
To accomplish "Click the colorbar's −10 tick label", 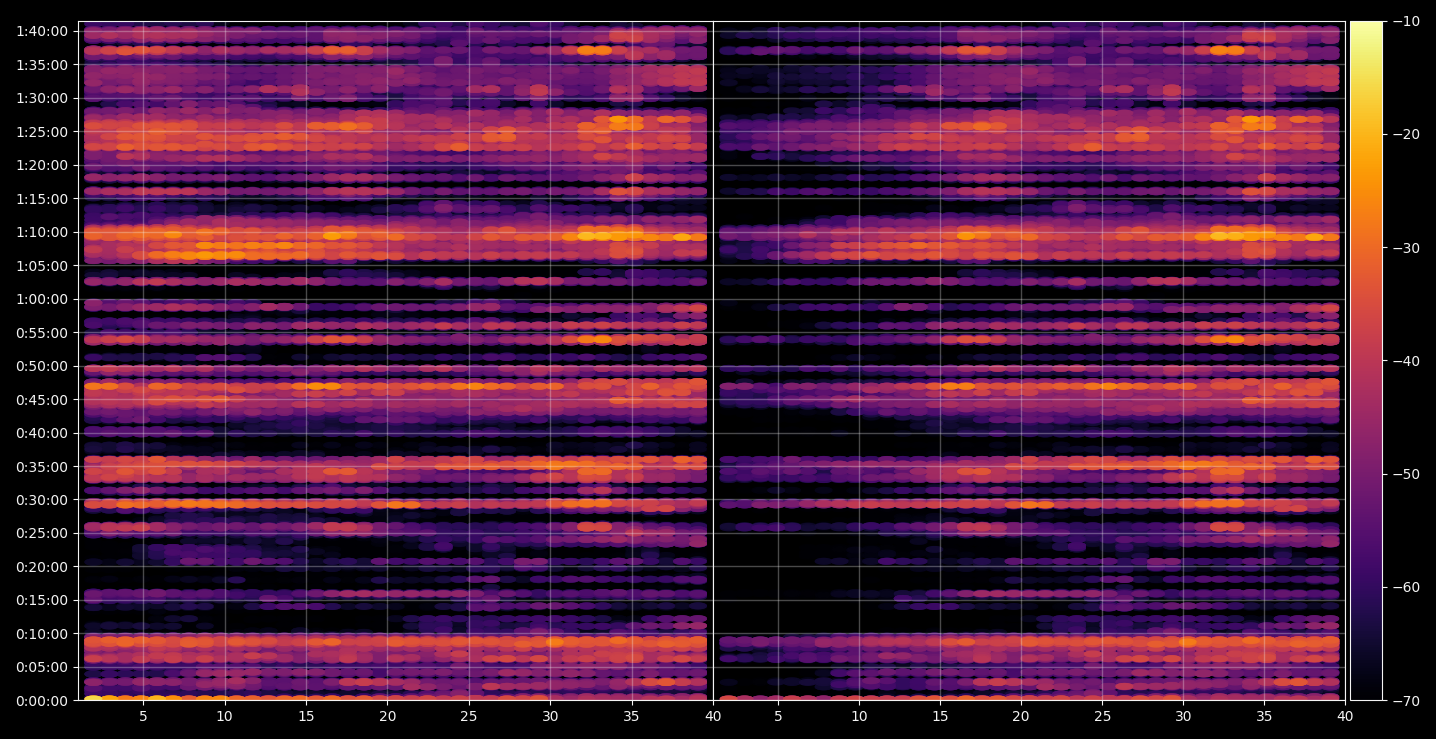I will [1405, 21].
